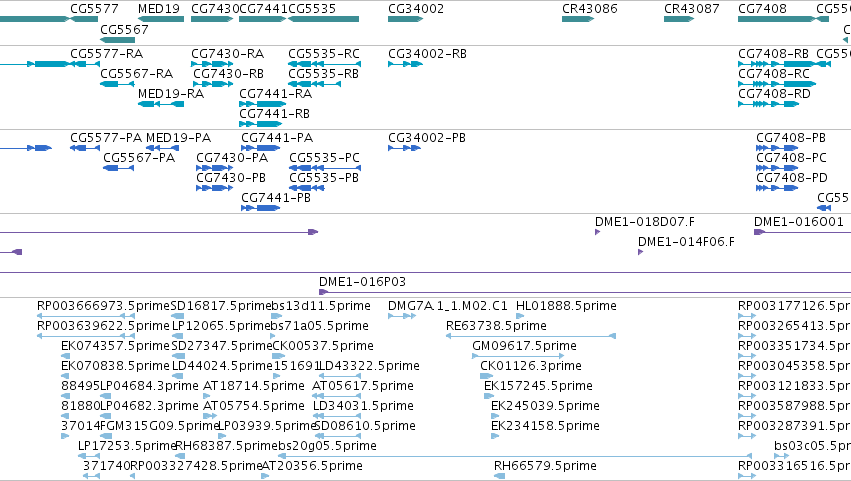The image size is (851, 481).
Task: Click the AT18714.5prime EST label
Action: point(253,386)
